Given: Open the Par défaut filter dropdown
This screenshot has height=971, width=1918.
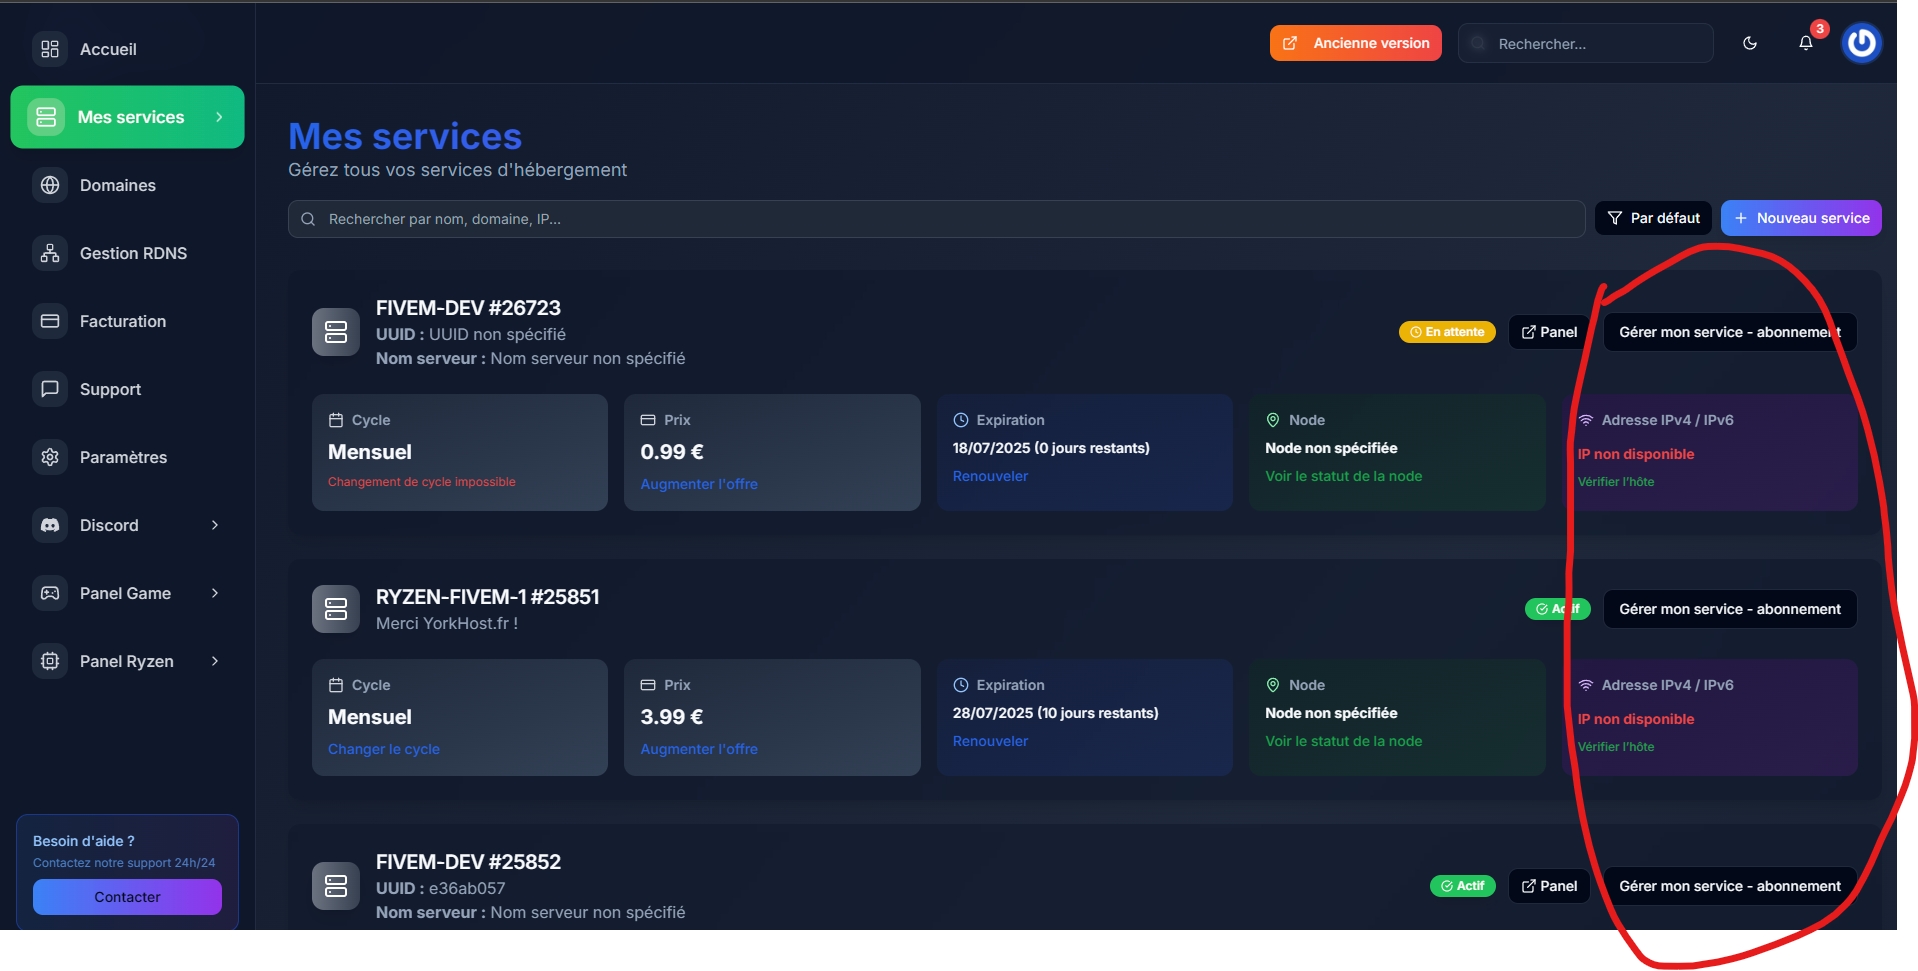Looking at the screenshot, I should tap(1653, 218).
